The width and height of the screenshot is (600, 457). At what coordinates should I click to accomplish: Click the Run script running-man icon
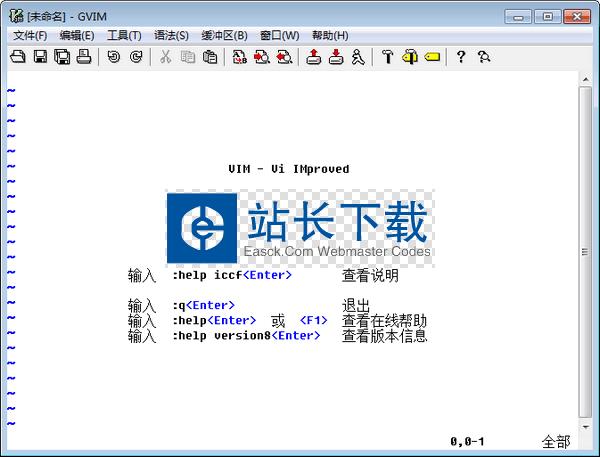pos(358,57)
